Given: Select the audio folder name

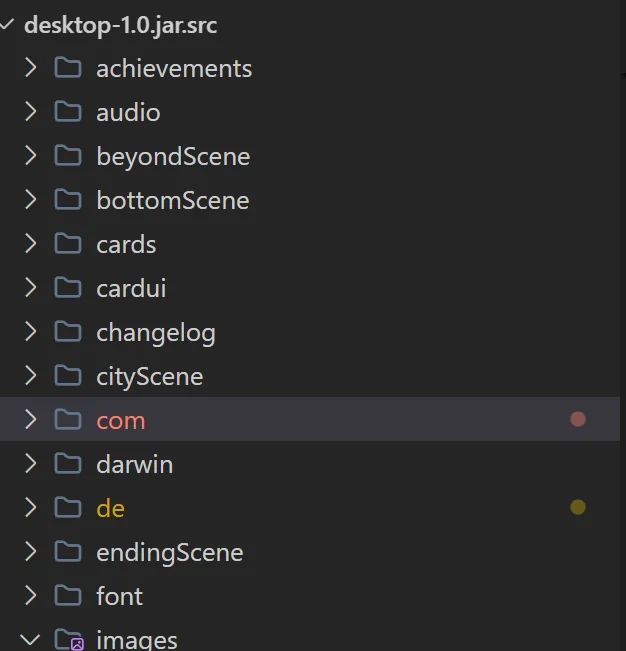Looking at the screenshot, I should pyautogui.click(x=128, y=113).
